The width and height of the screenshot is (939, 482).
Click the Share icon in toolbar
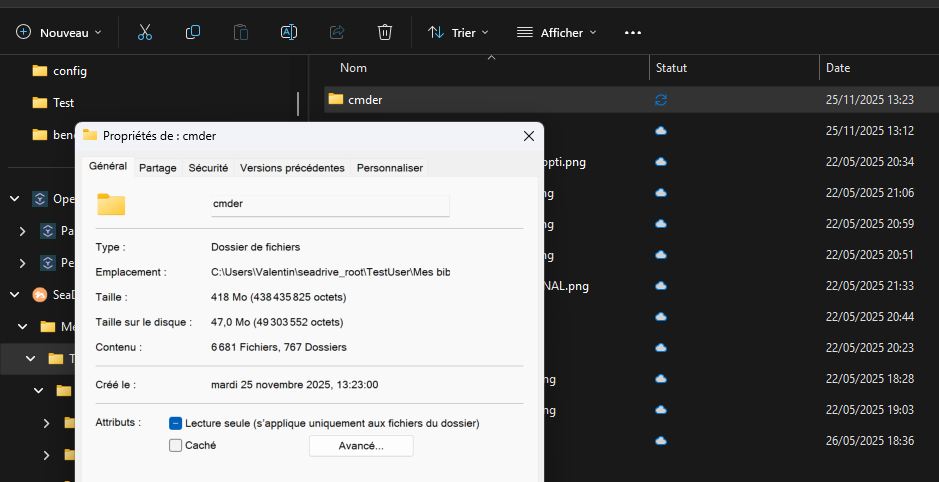click(x=337, y=32)
